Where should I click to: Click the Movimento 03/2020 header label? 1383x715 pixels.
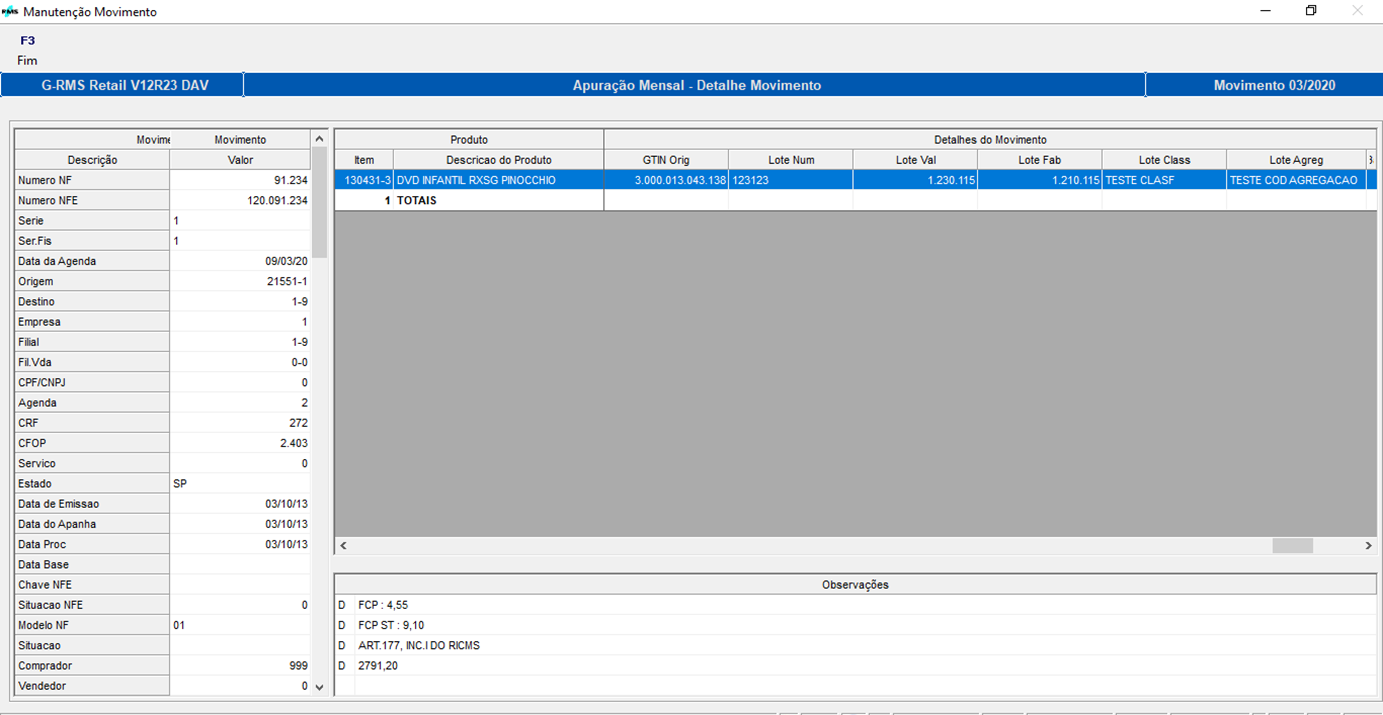tap(1274, 85)
